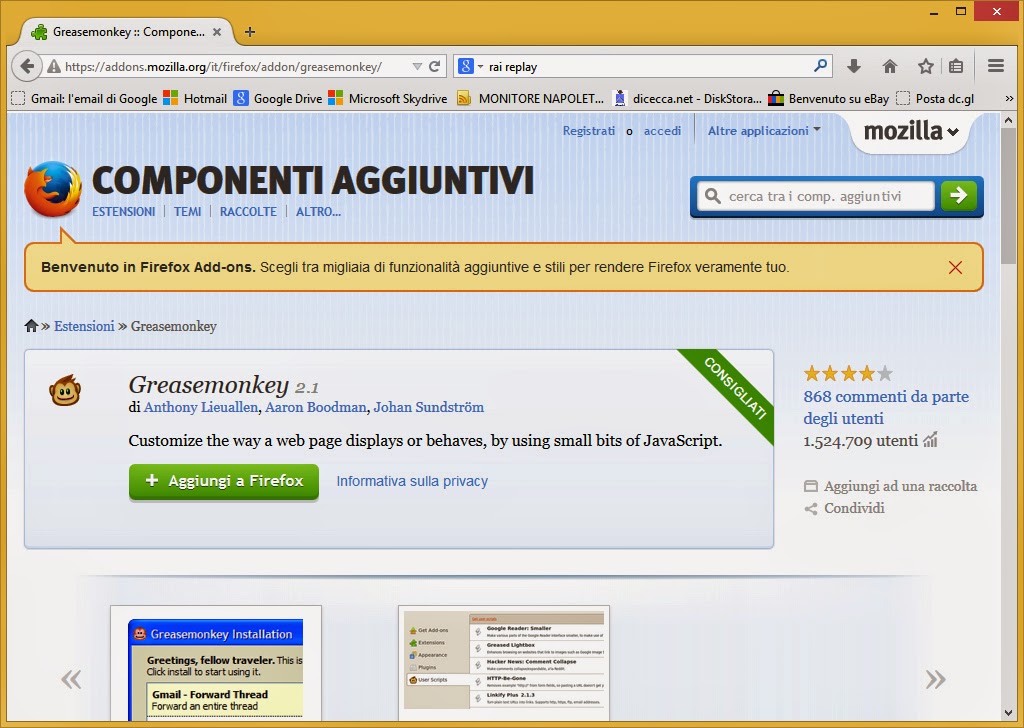Open author Johan Sundström's profile
This screenshot has height=728, width=1024.
tap(428, 407)
